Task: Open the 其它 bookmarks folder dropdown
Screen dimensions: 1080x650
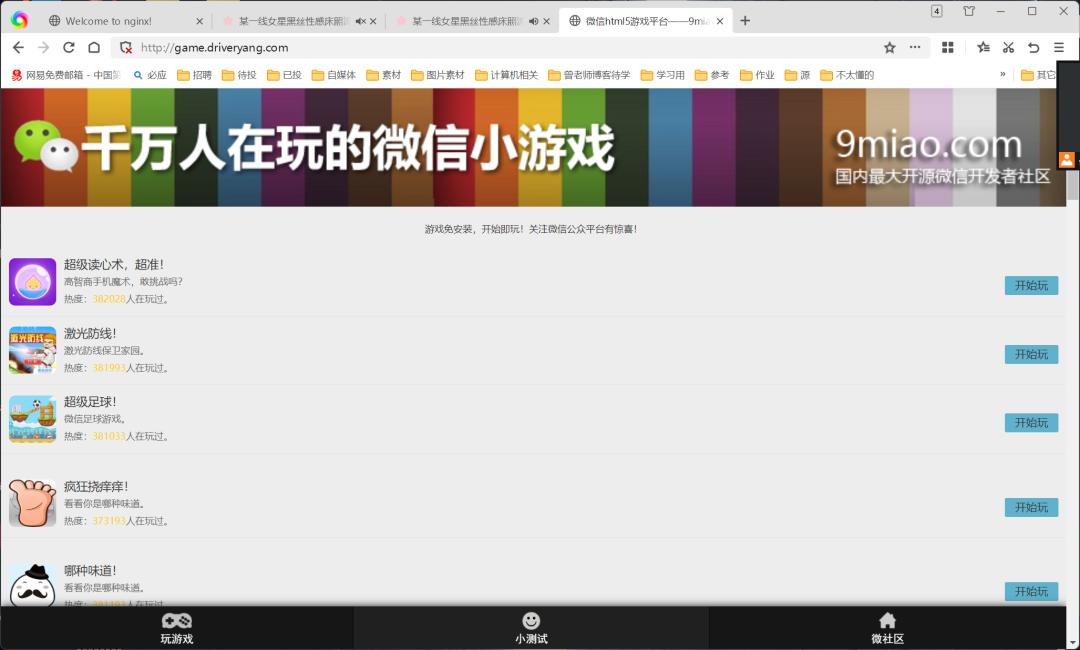Action: click(1044, 74)
